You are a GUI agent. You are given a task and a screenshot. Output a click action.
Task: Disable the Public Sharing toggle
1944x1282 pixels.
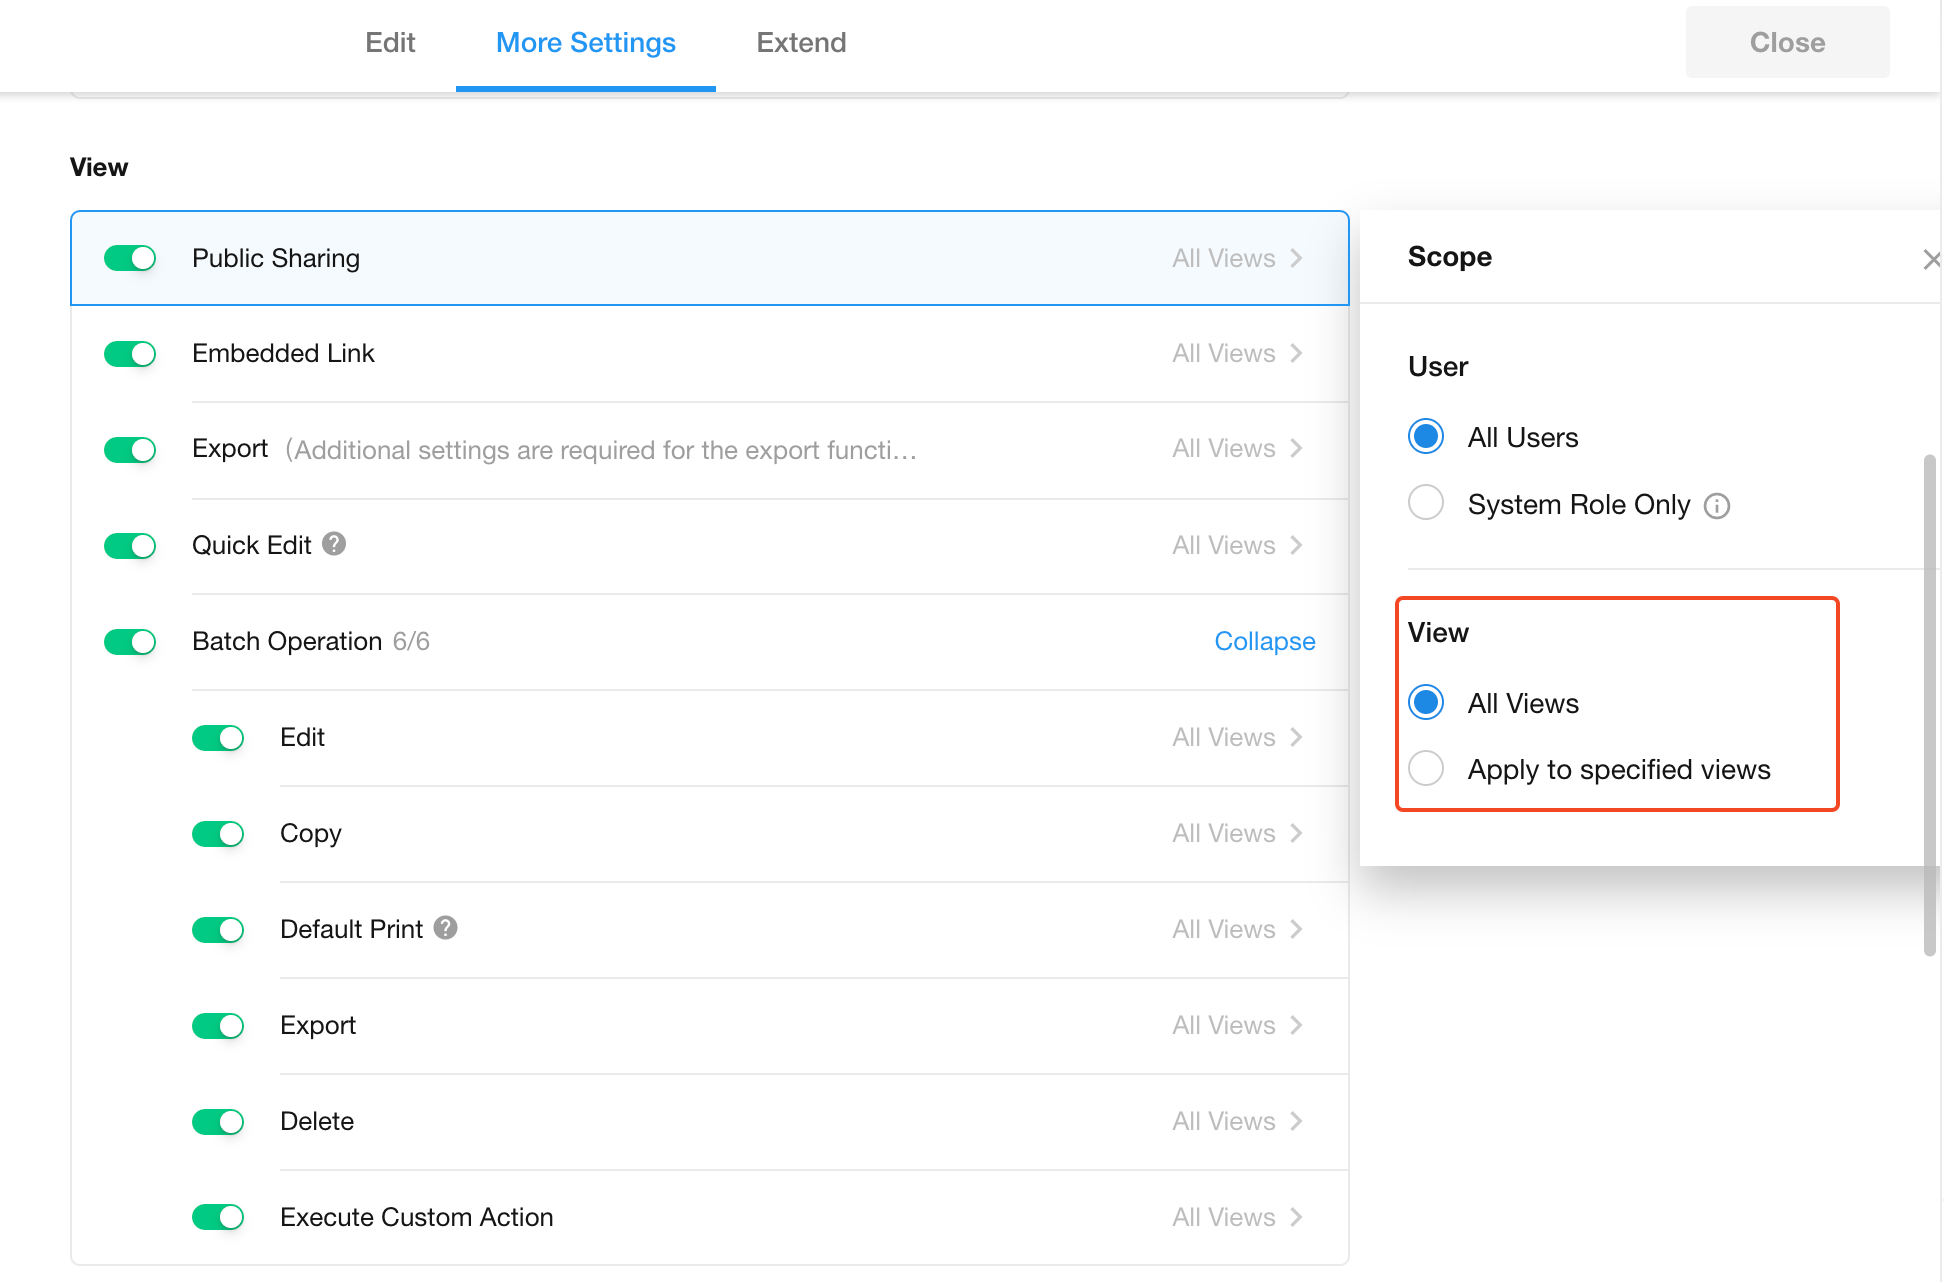(x=130, y=258)
